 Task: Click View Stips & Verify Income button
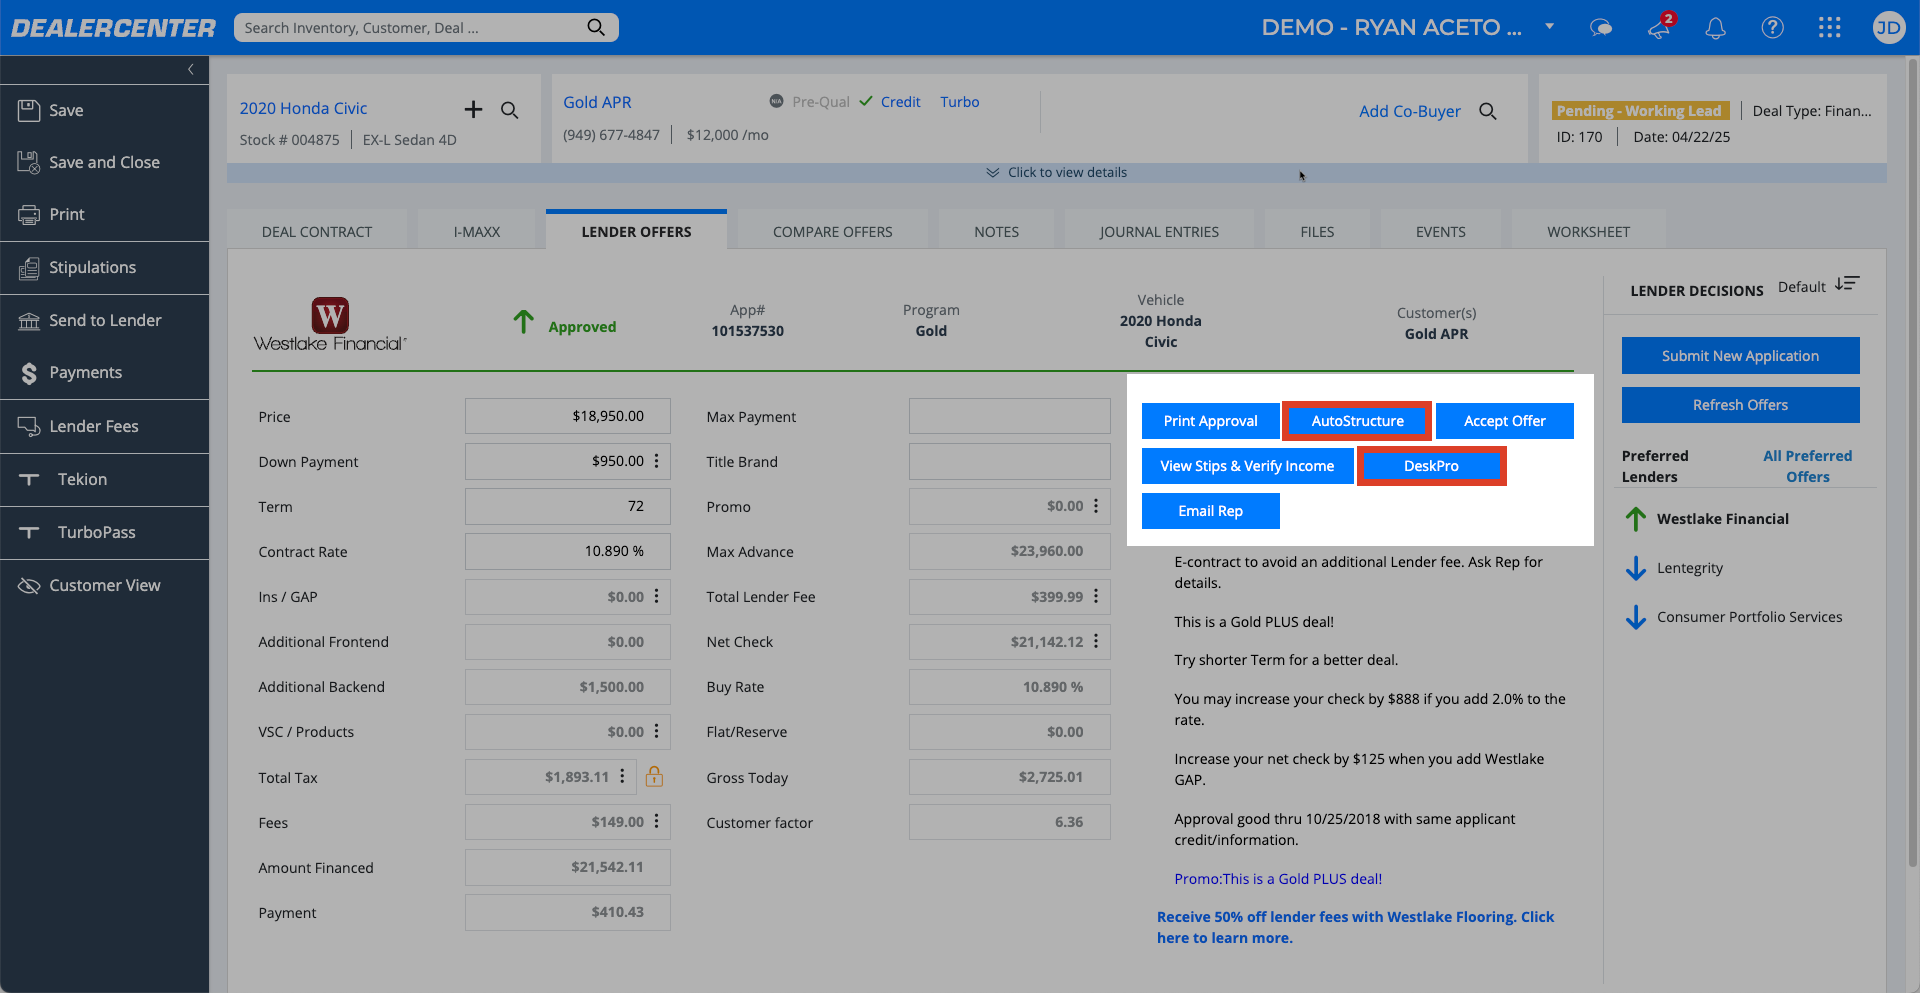[1247, 466]
